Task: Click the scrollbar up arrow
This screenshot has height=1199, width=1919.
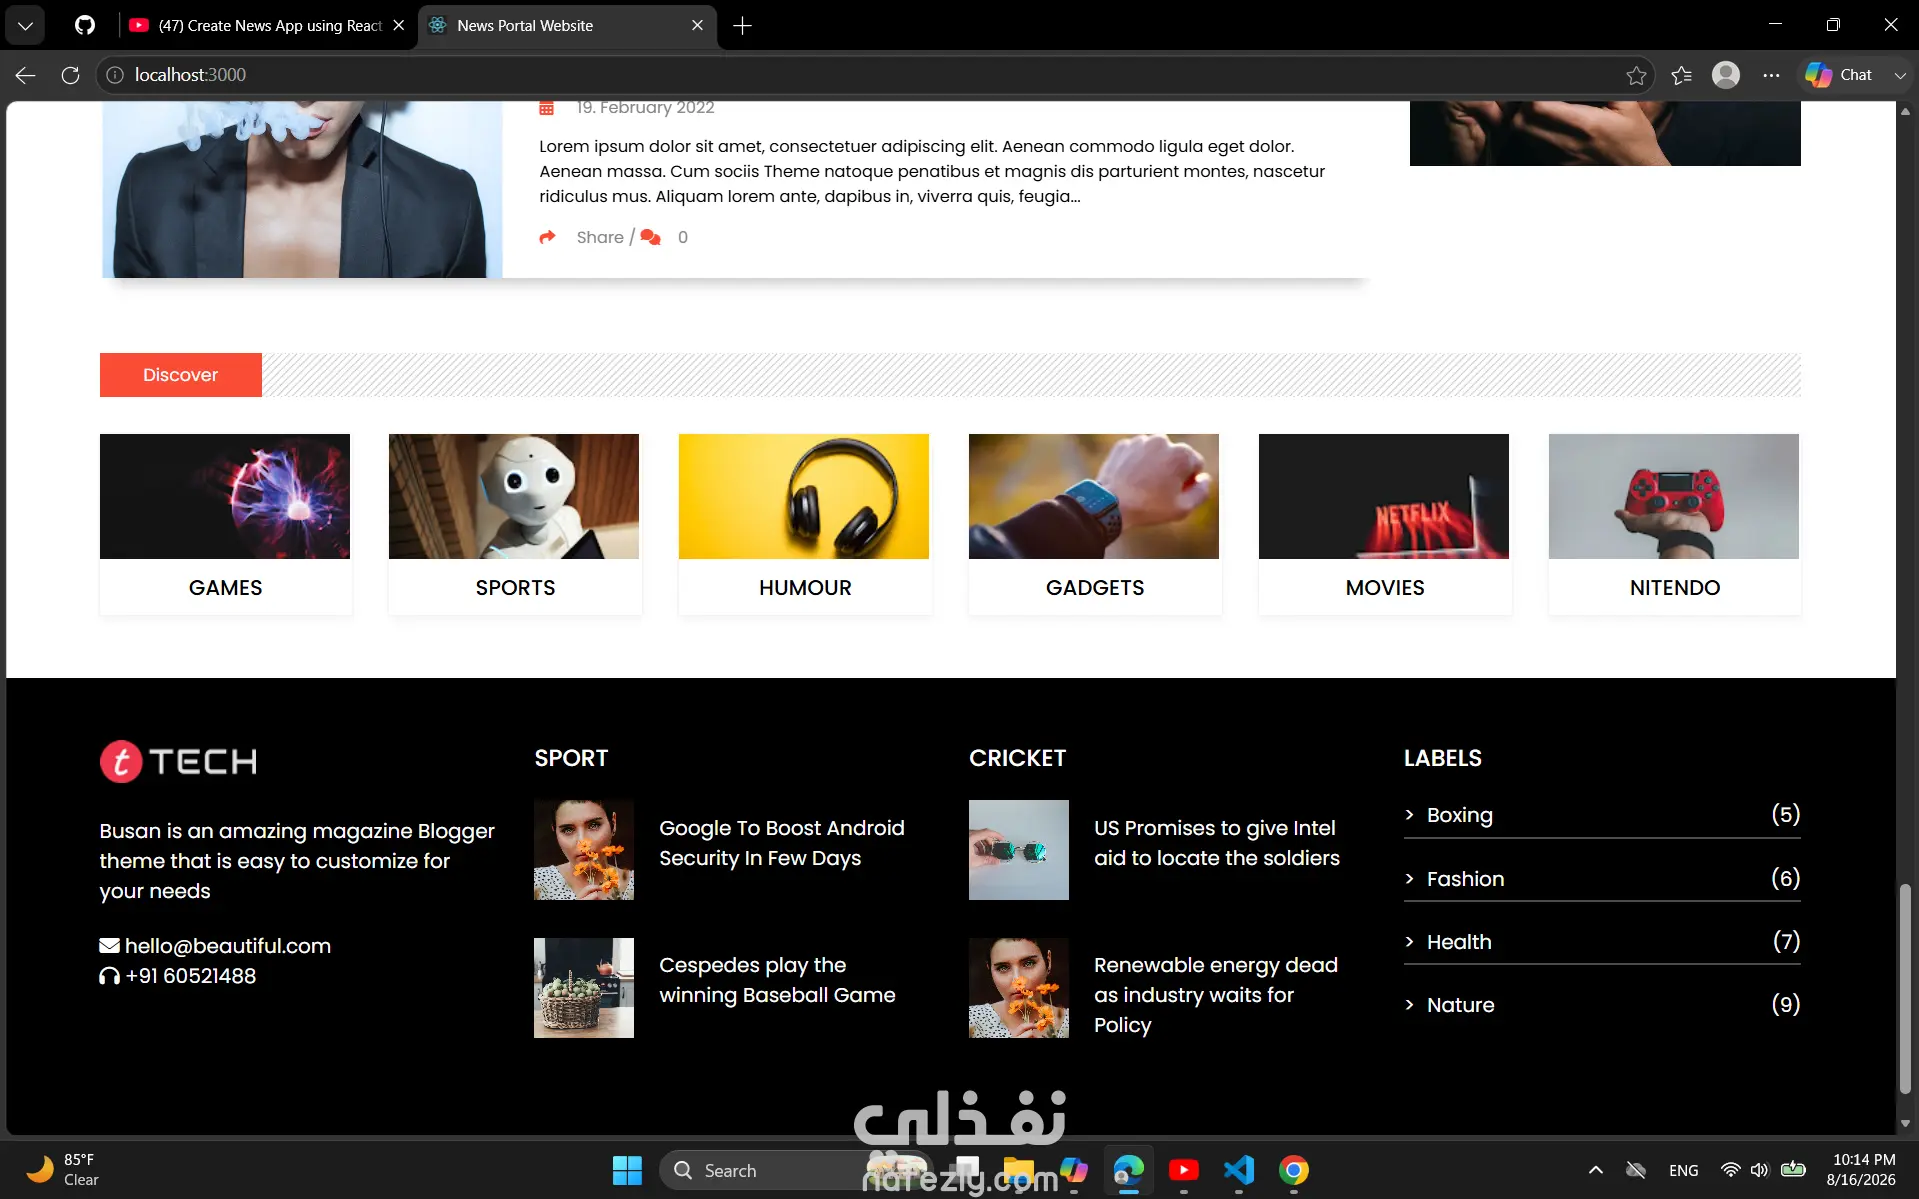Action: [x=1905, y=111]
